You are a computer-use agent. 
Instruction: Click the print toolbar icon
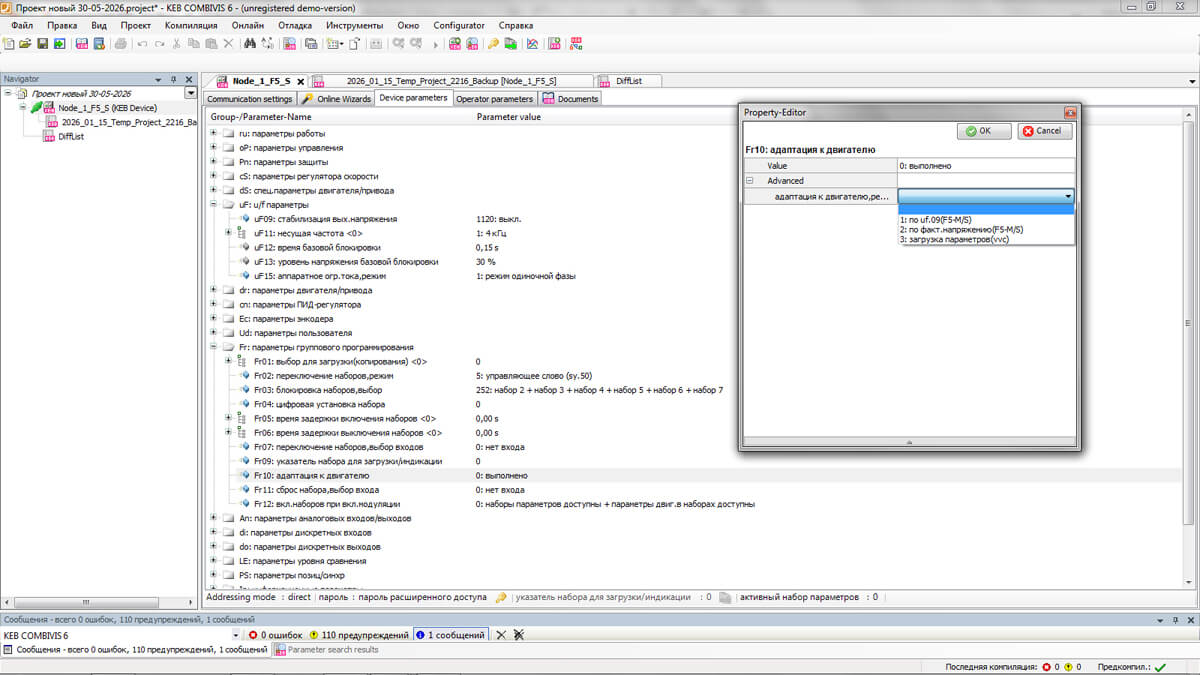121,44
